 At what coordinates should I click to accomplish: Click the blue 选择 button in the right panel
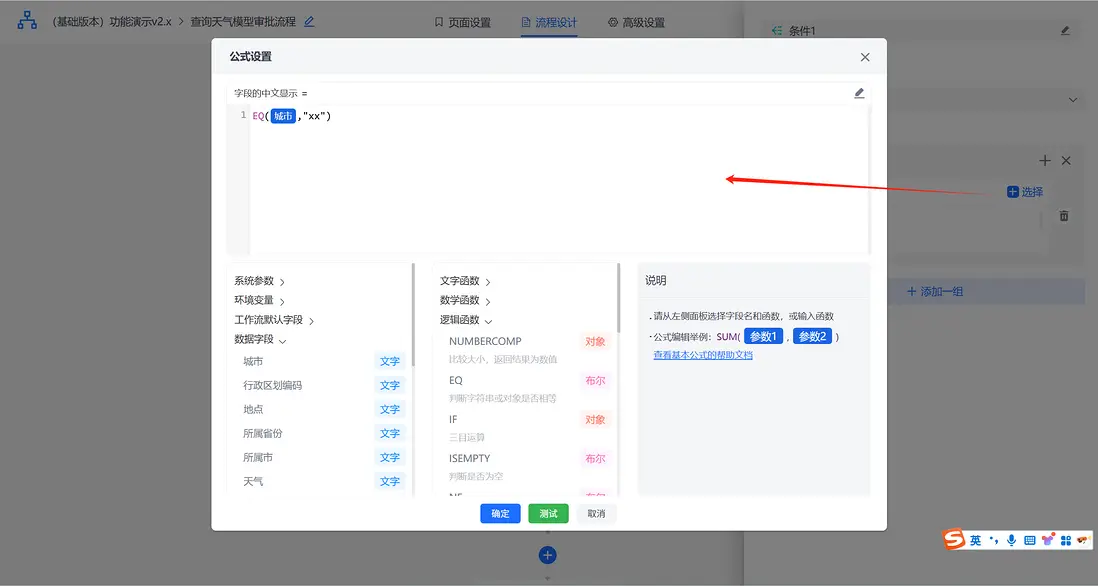(1025, 192)
